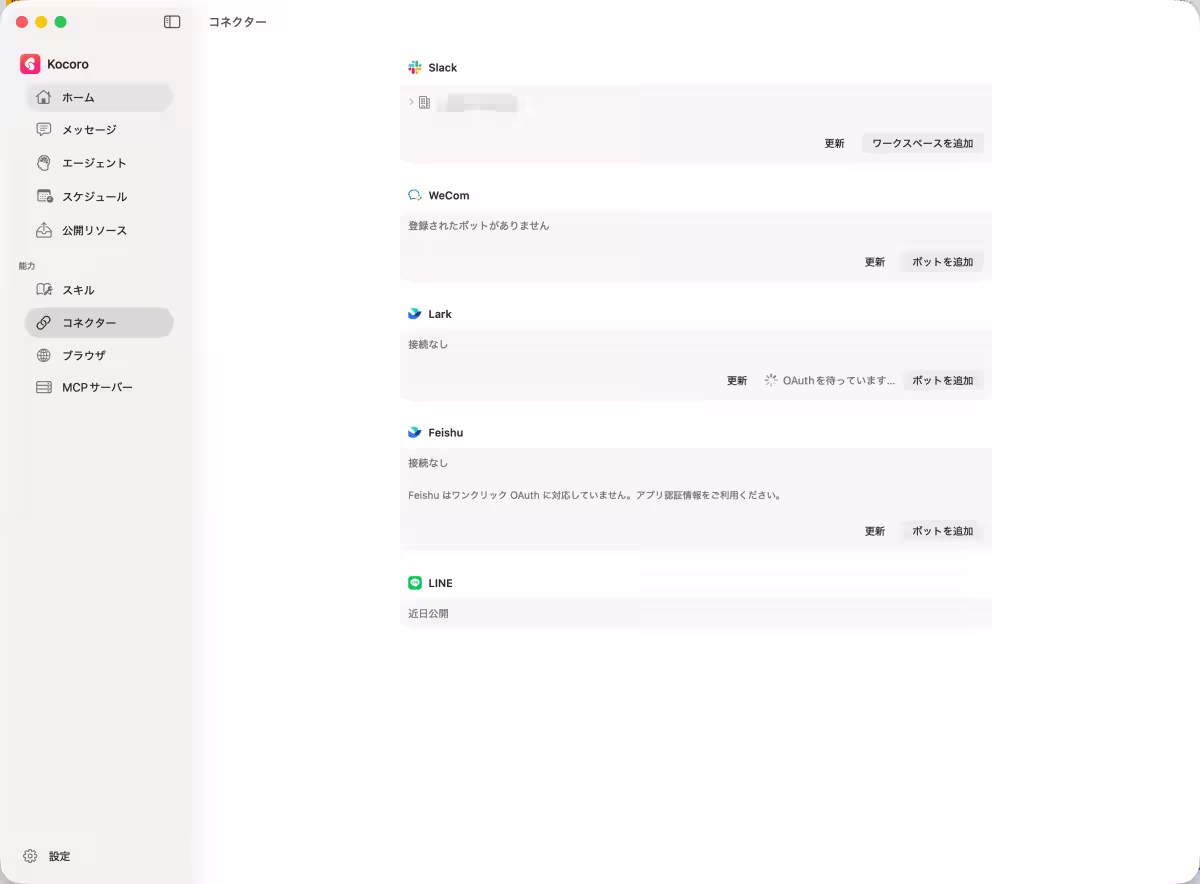
Task: Click the home icon beside ホーム
Action: (44, 97)
